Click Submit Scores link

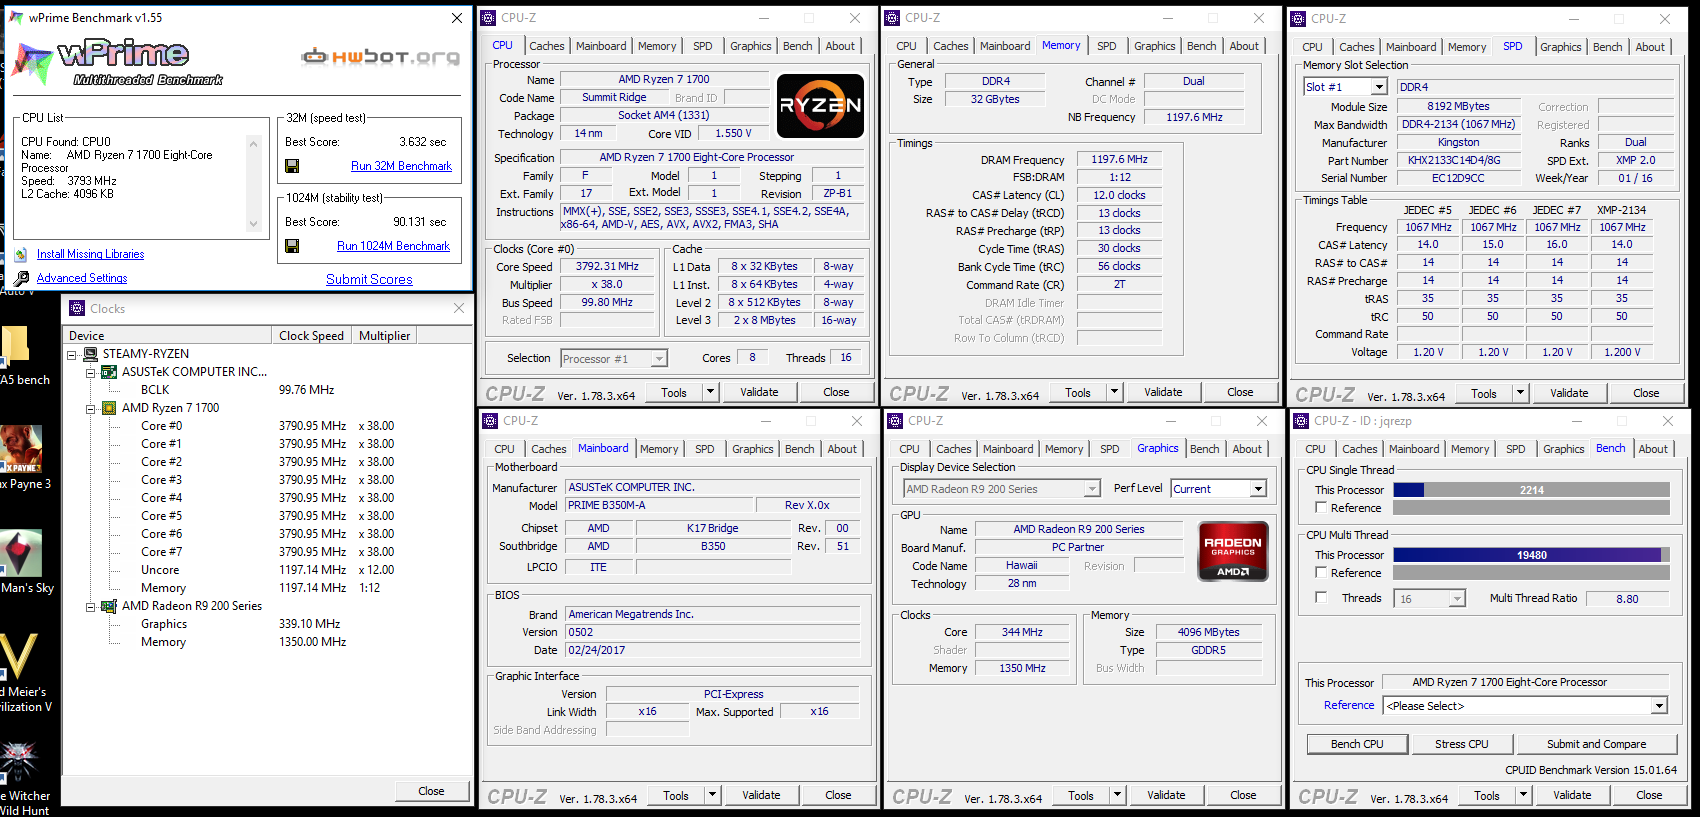369,279
